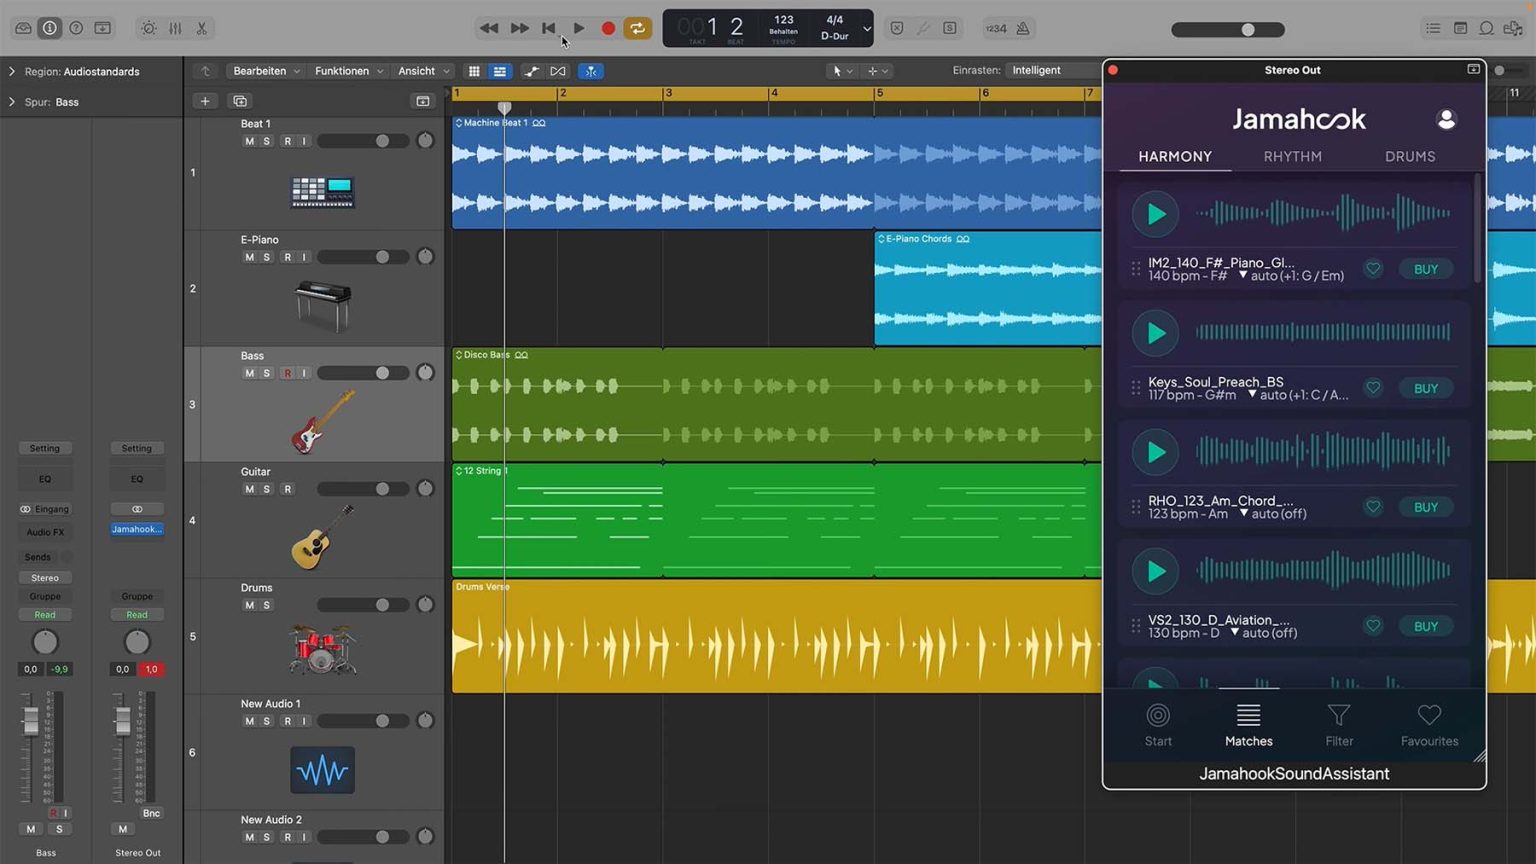1536x864 pixels.
Task: Click the Jamahook user profile icon
Action: point(1447,118)
